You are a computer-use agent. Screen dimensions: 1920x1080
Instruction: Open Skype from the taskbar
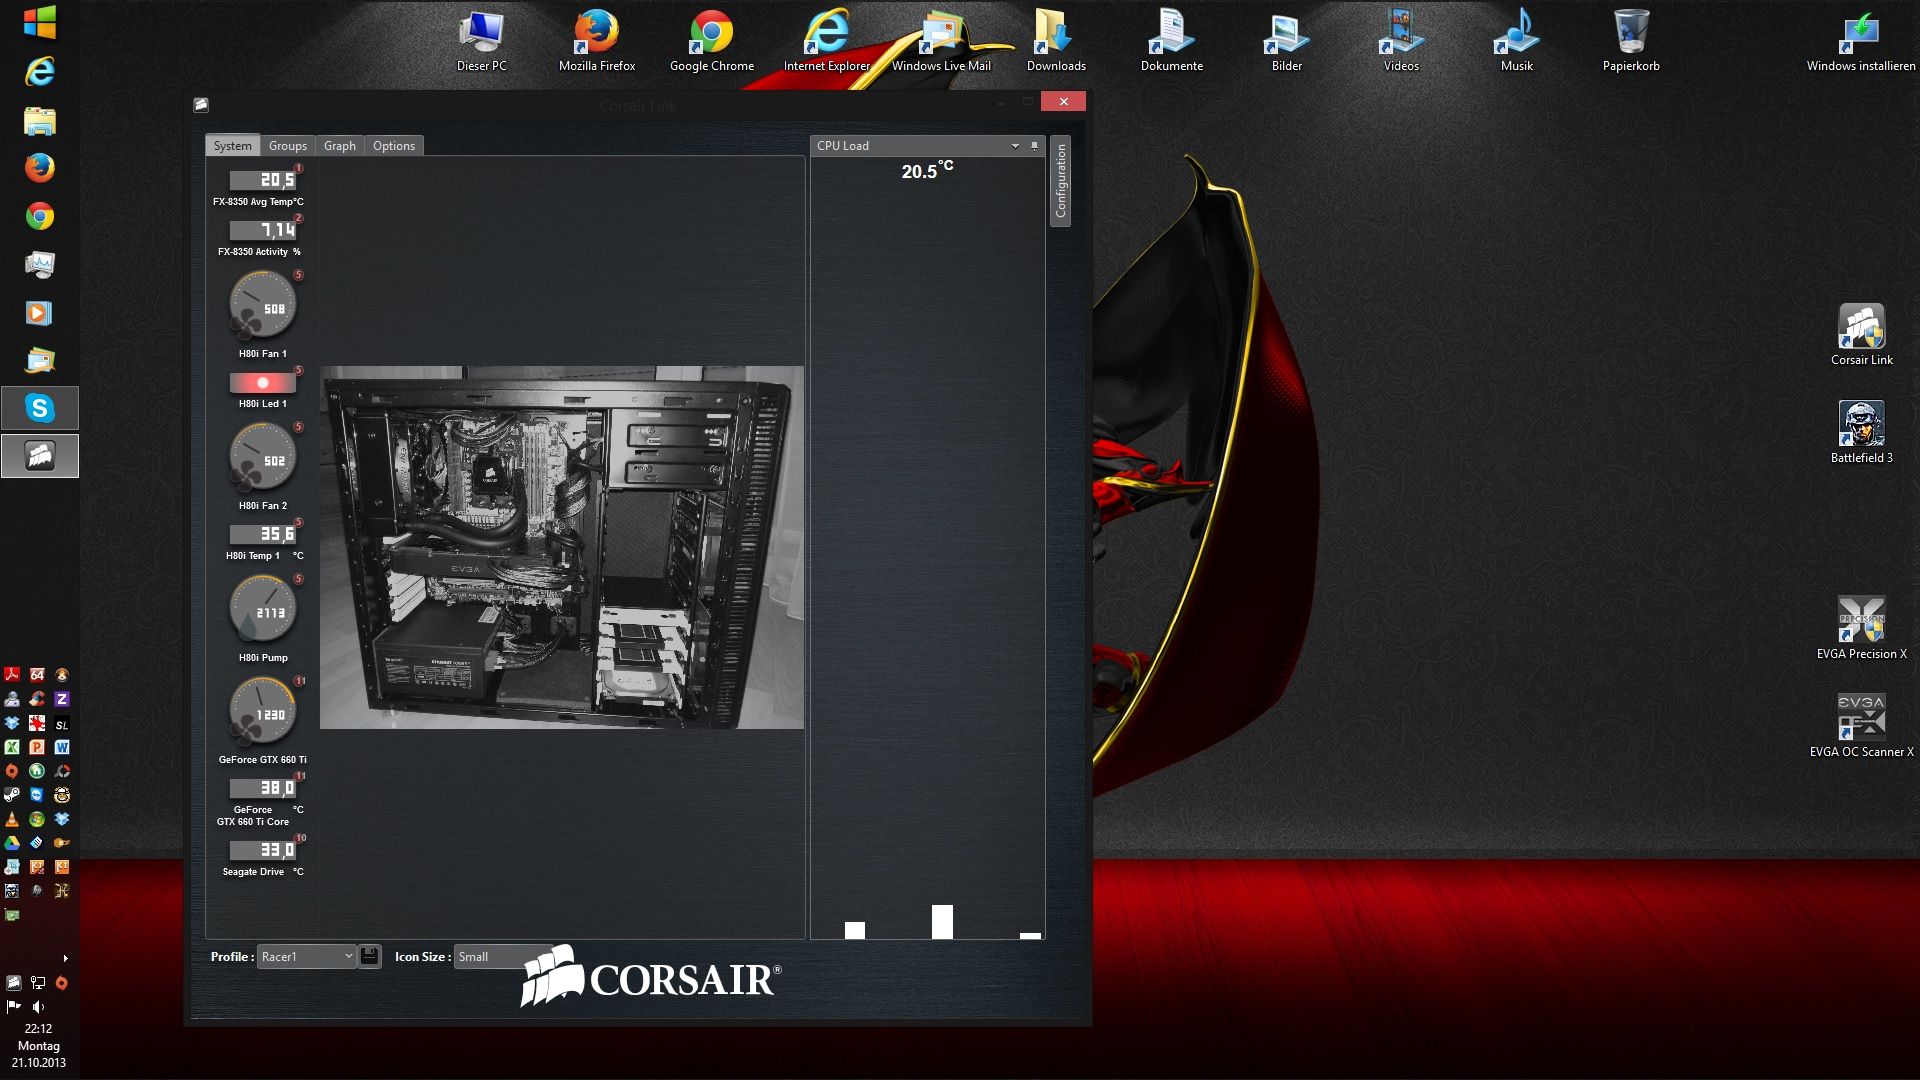pos(40,408)
